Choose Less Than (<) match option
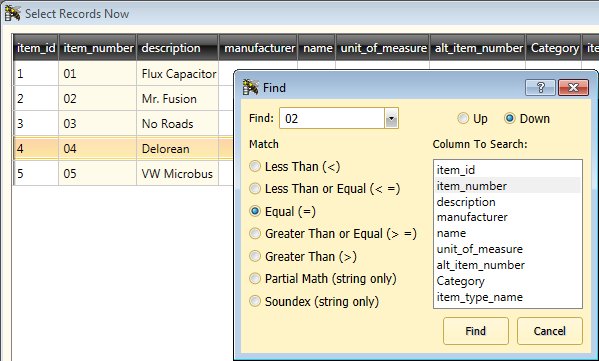This screenshot has width=599, height=361. tap(295, 167)
